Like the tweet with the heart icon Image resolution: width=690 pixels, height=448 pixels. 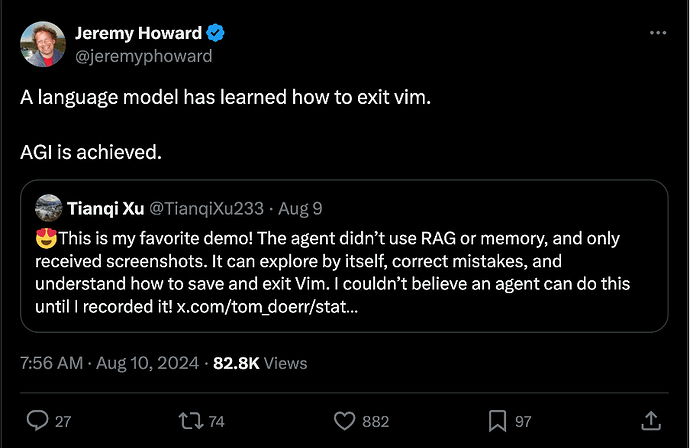point(345,421)
